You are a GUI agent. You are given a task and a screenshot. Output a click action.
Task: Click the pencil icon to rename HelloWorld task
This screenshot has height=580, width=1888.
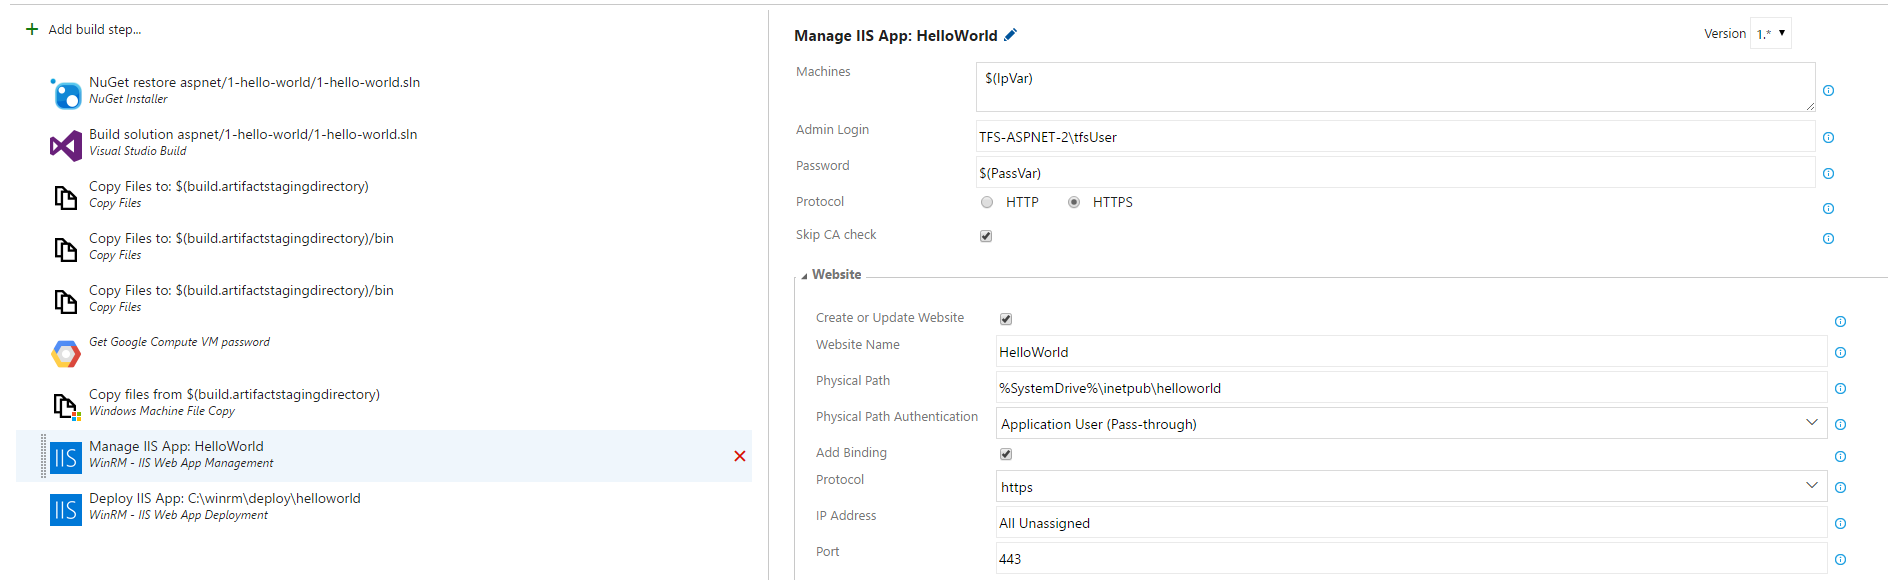point(1011,35)
